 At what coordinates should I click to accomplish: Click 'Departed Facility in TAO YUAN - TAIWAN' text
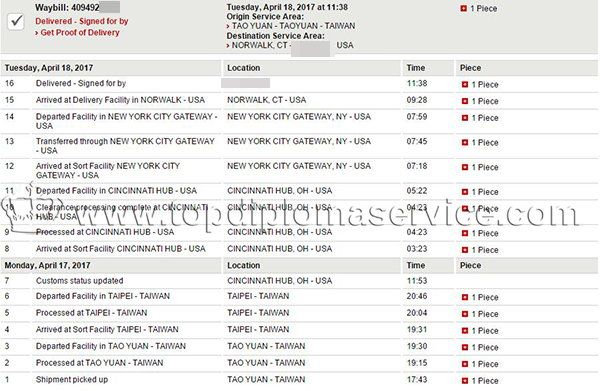pos(111,346)
